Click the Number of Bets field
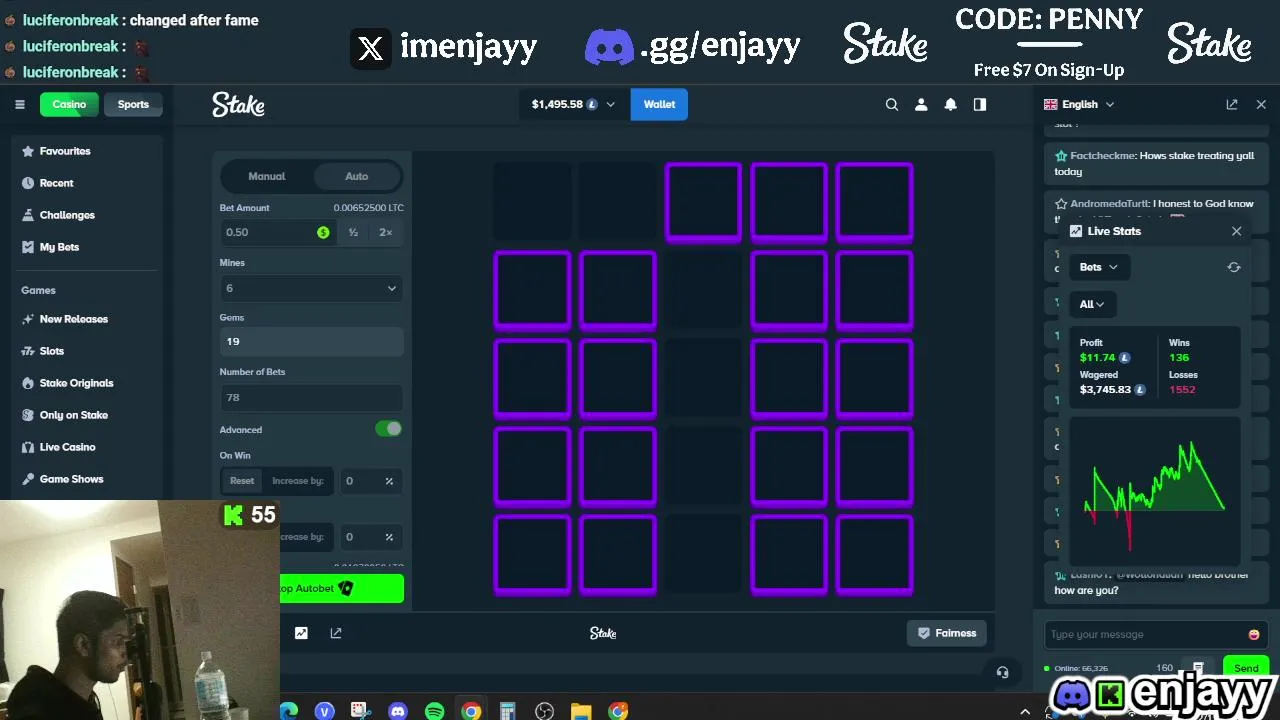This screenshot has height=720, width=1280. coord(312,397)
